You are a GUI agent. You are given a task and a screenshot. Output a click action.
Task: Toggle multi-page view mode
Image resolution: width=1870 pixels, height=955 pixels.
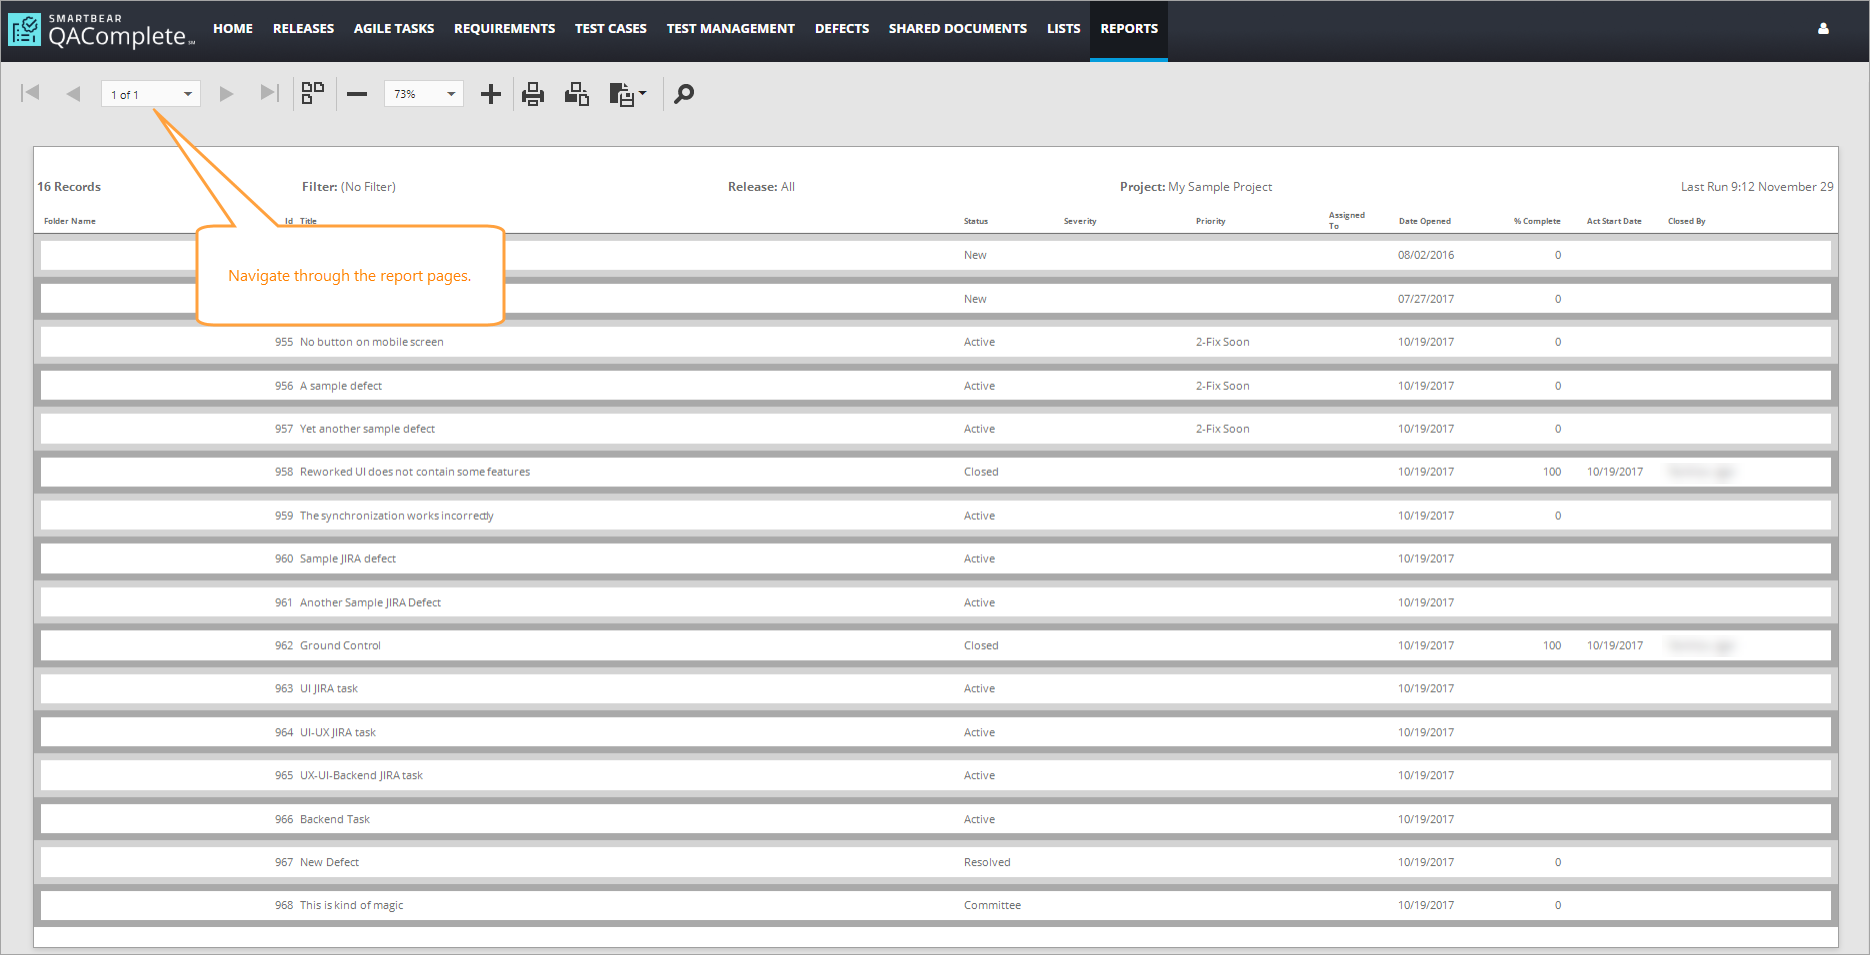pos(313,93)
